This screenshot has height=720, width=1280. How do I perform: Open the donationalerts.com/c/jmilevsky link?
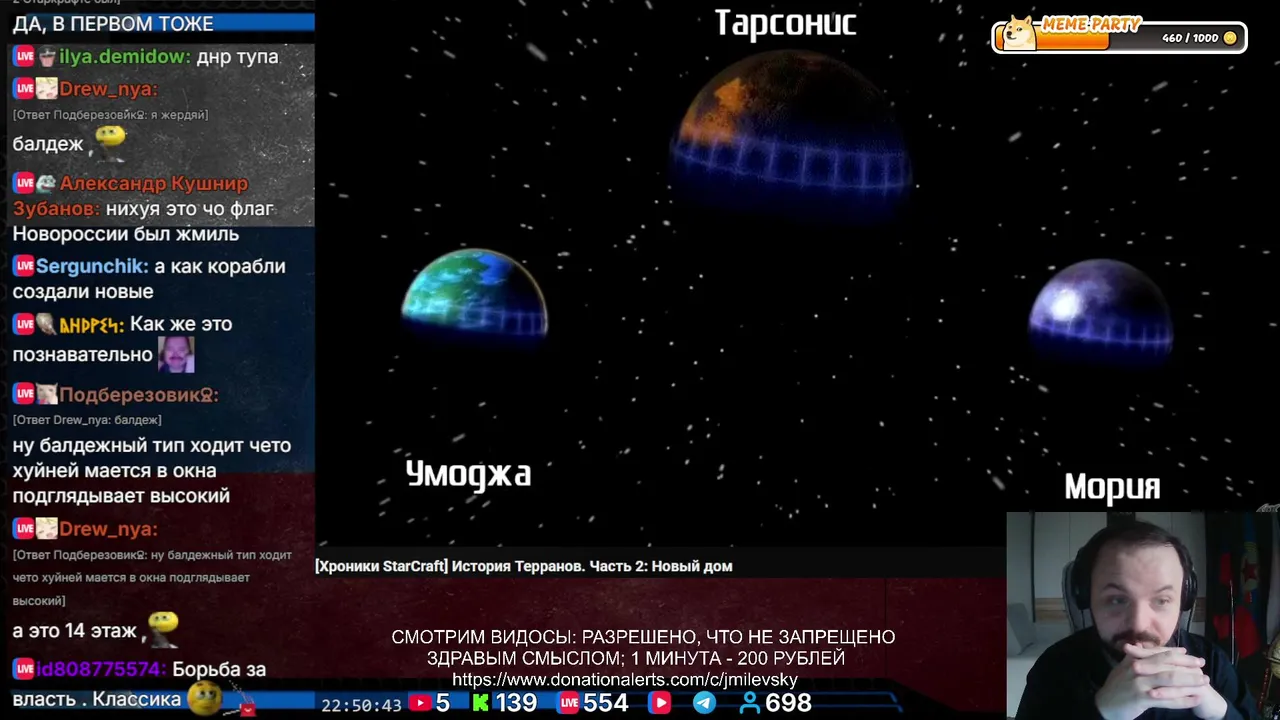[x=625, y=680]
